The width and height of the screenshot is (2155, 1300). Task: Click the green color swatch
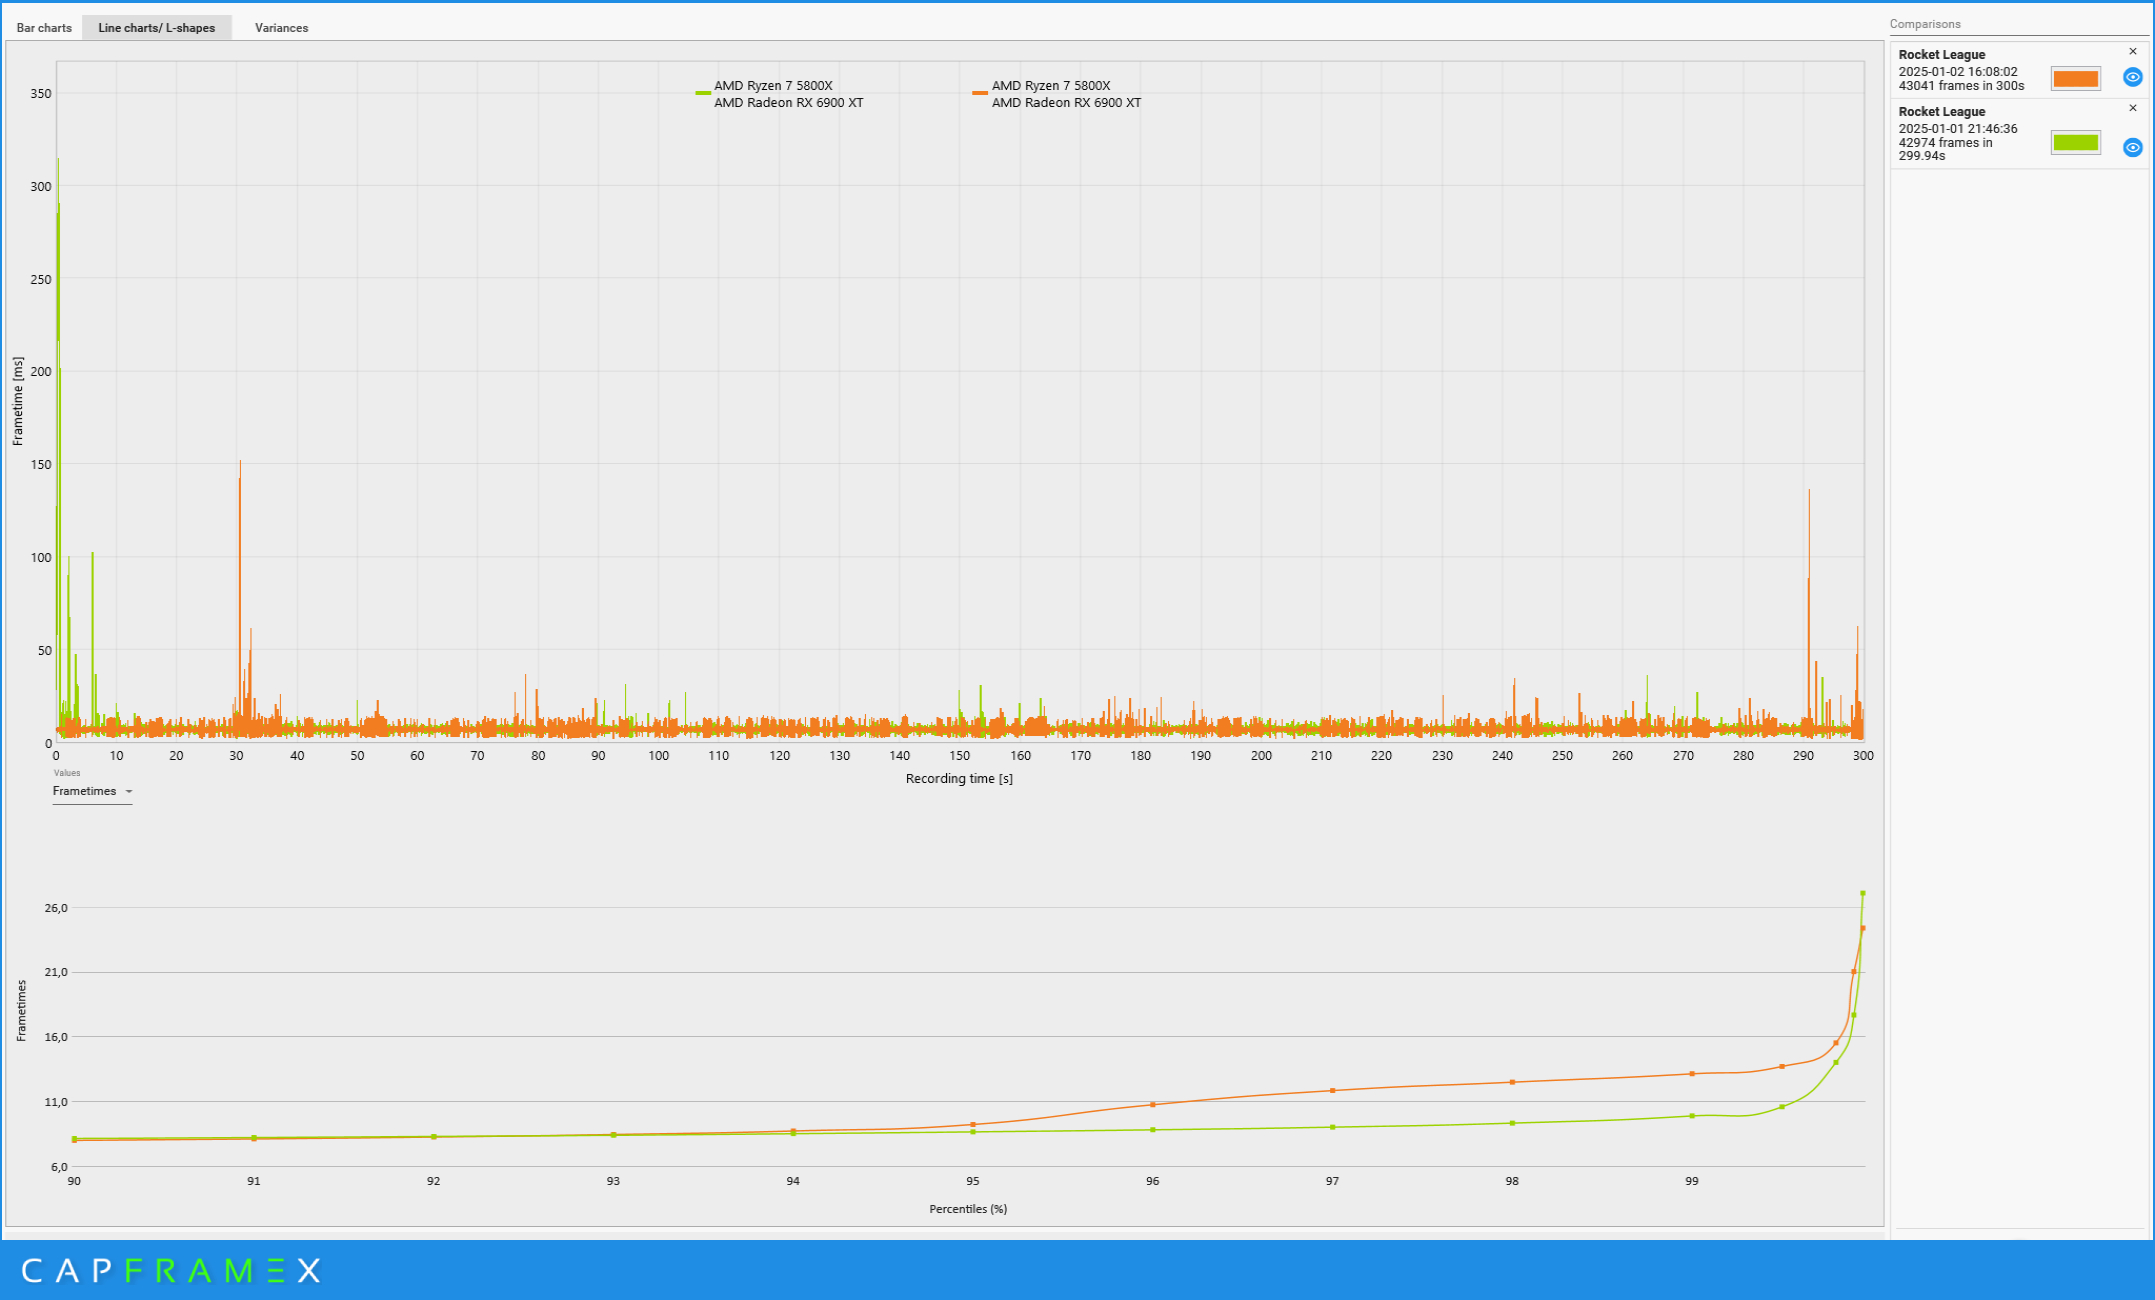point(2076,143)
